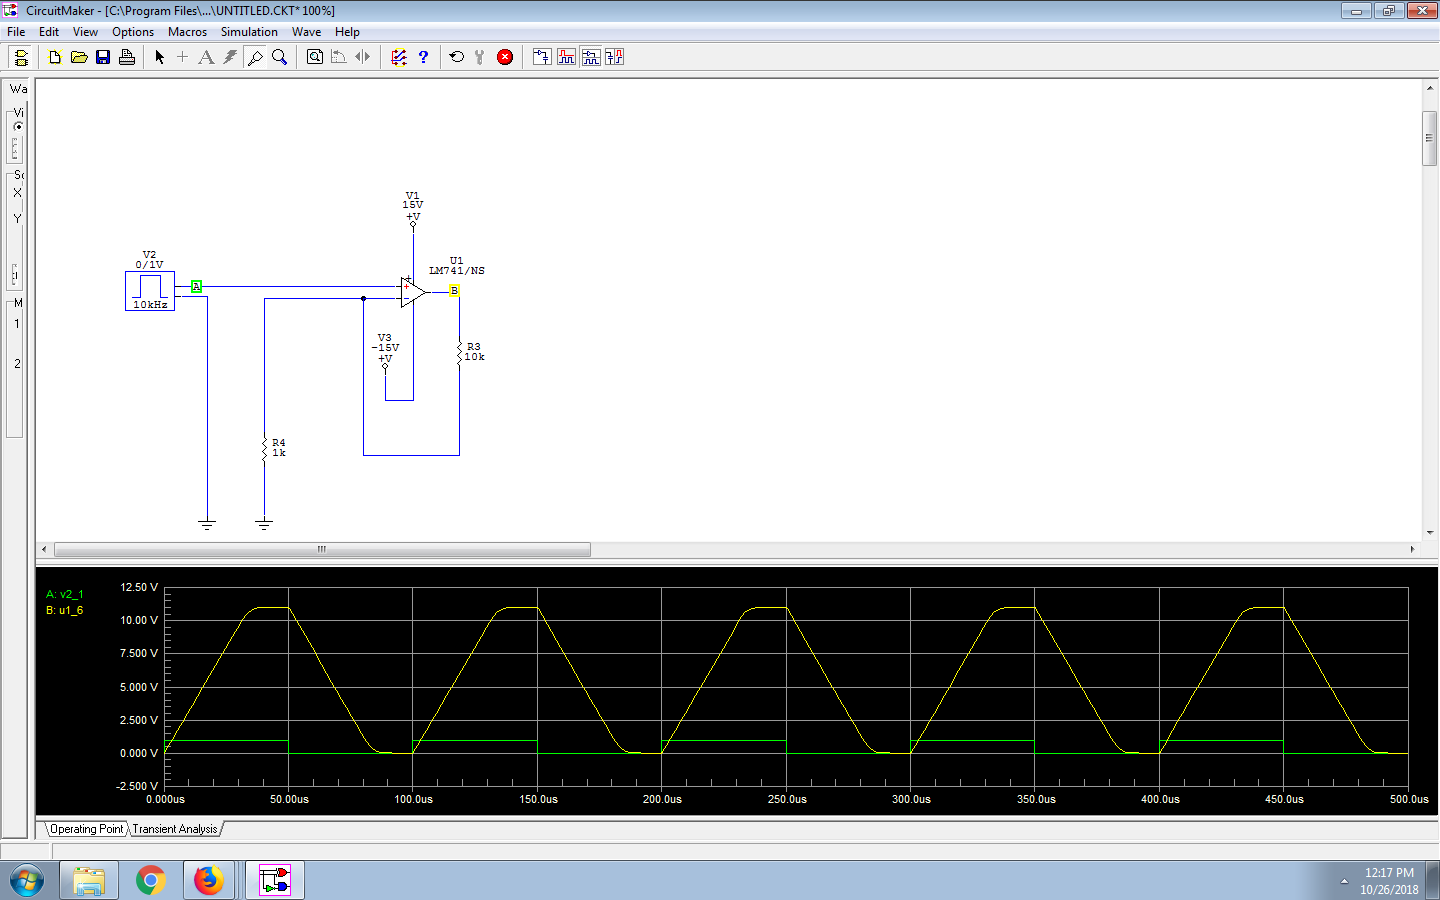1440x900 pixels.
Task: Open an existing circuit file
Action: pos(79,57)
